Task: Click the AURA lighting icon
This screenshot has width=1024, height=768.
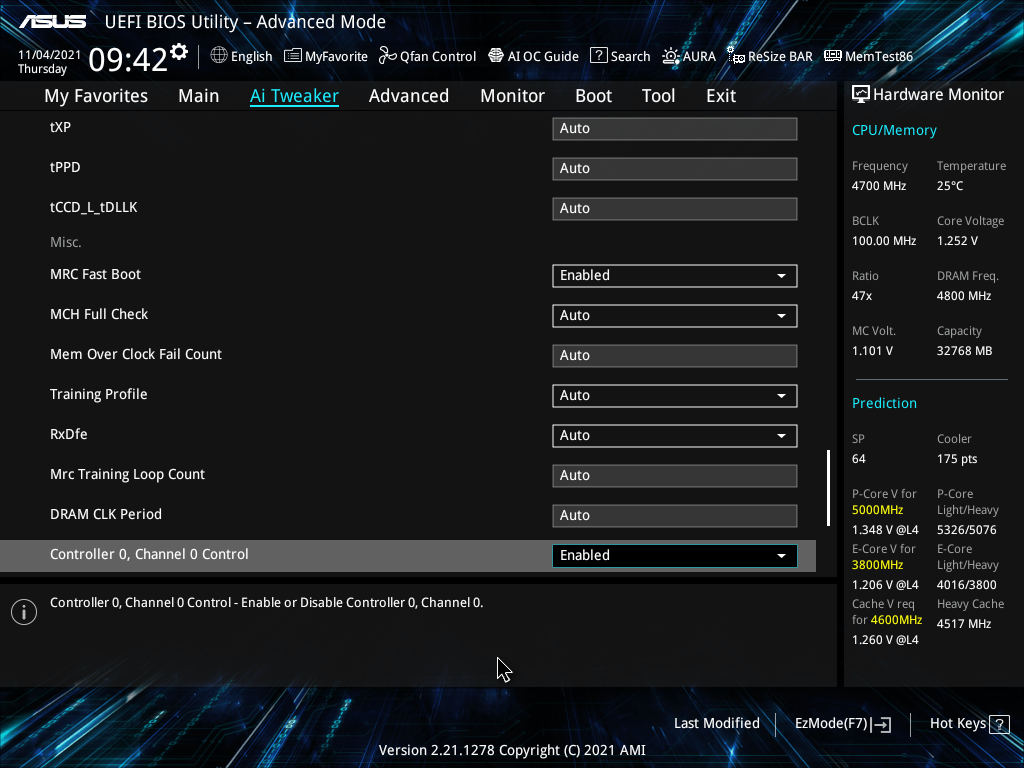Action: (x=671, y=56)
